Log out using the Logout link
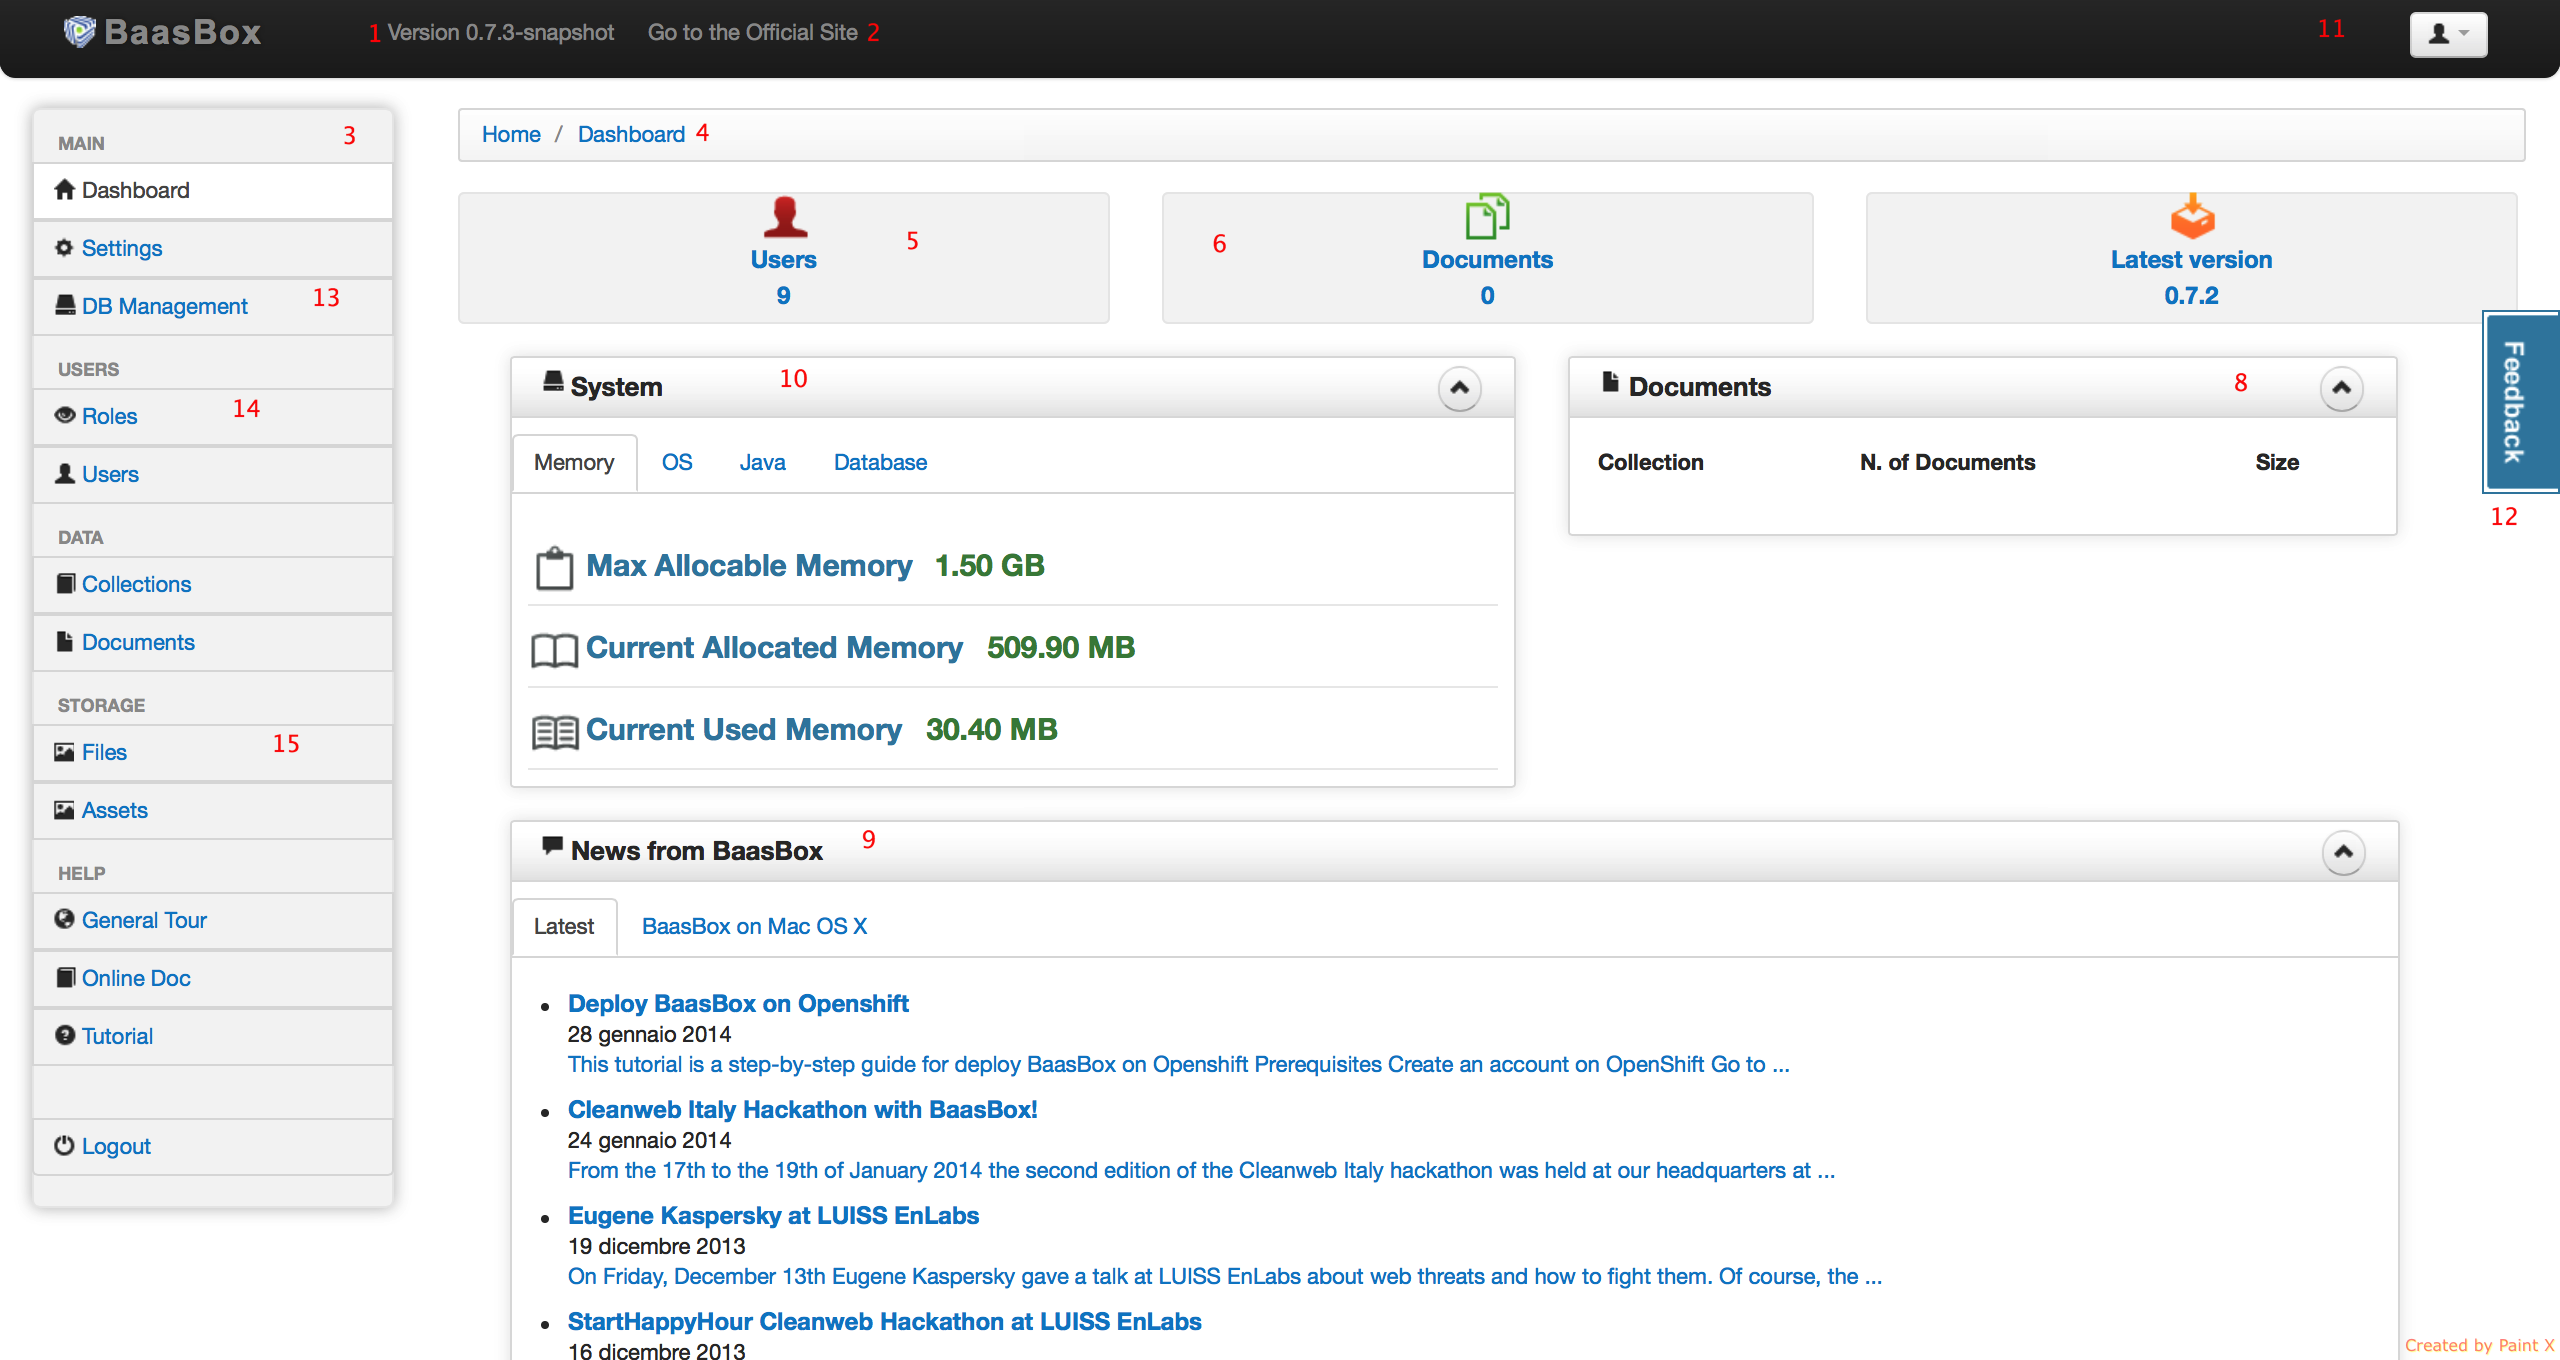Screen dimensions: 2560x1360 212,1146
